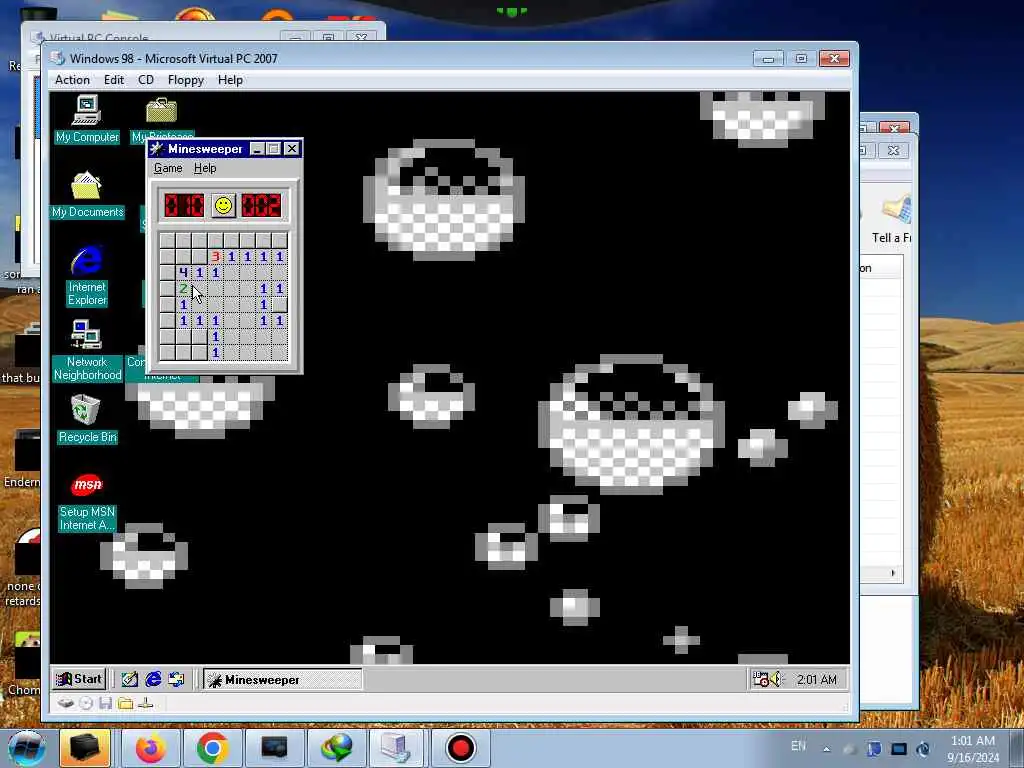This screenshot has height=768, width=1024.
Task: Open the Edit menu in Virtual PC
Action: pyautogui.click(x=114, y=80)
